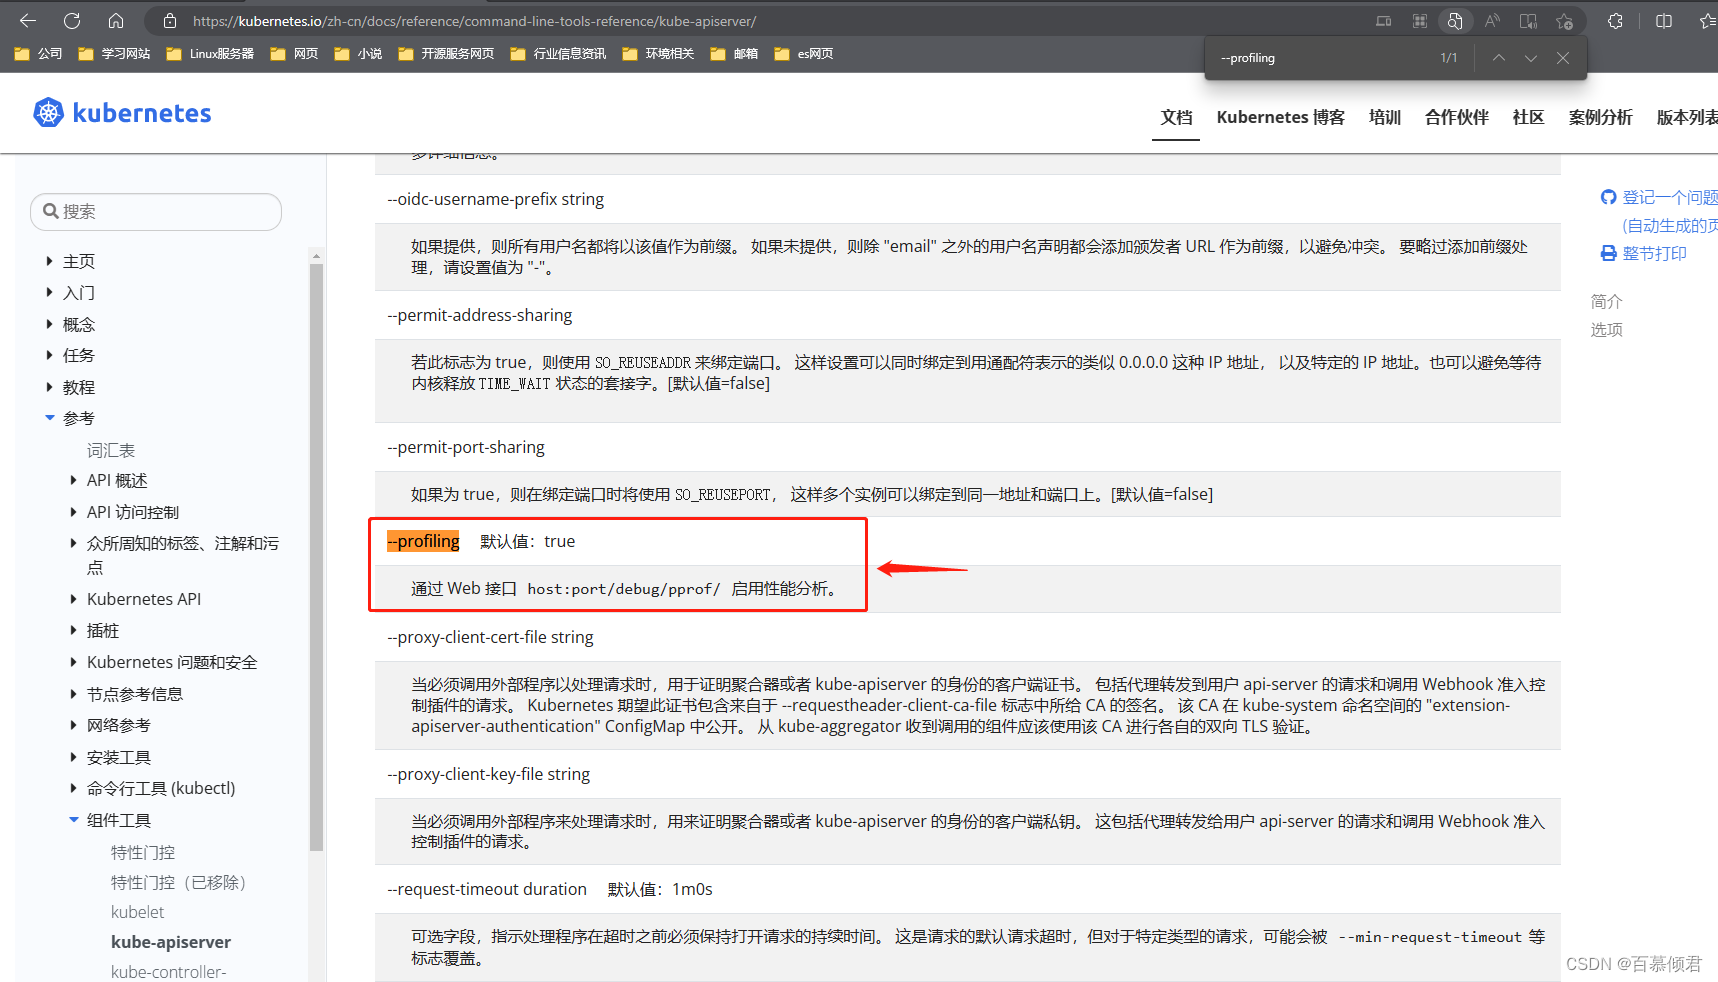Click the send-to-devices icon in address bar
Screen dimensions: 1718x982
pyautogui.click(x=1384, y=21)
